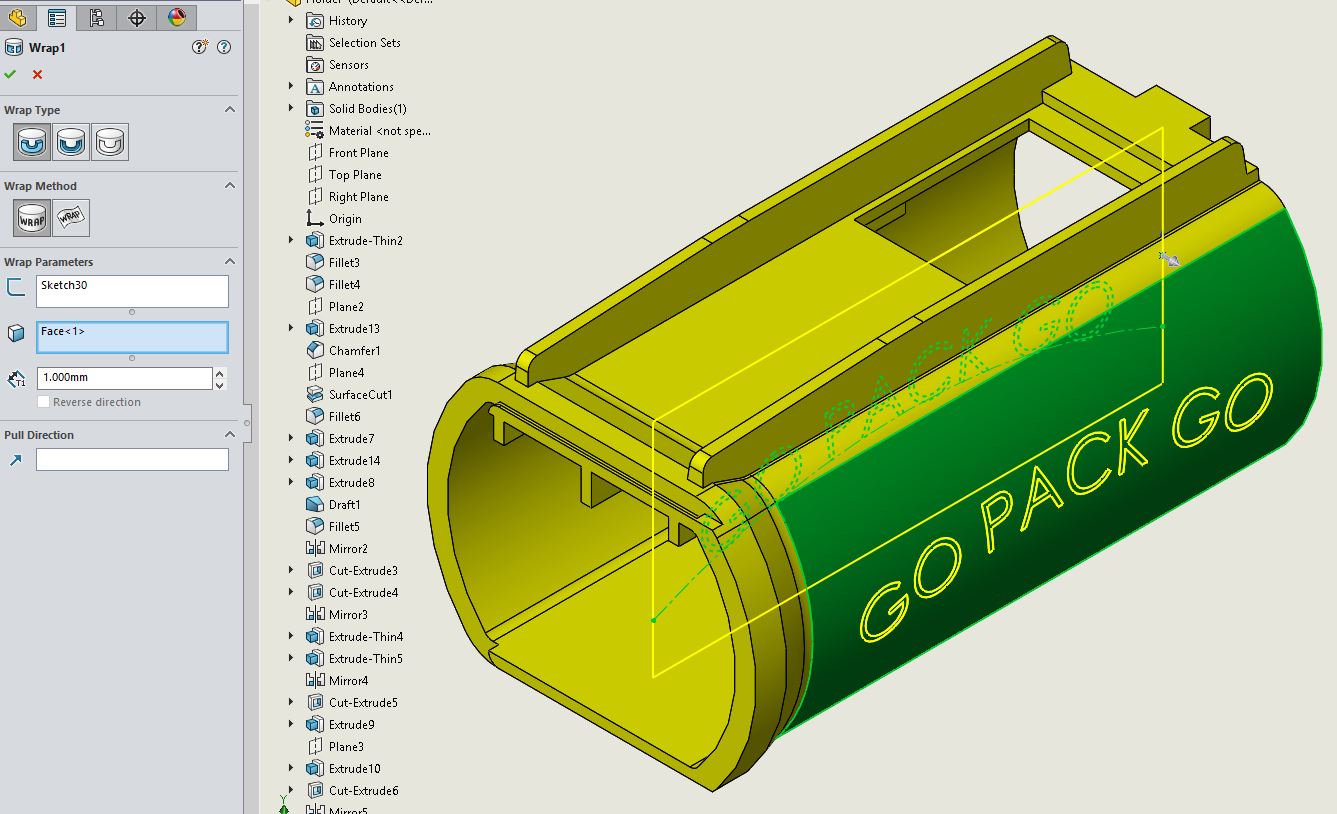Open the Wrap1 help icon
Image resolution: width=1337 pixels, height=814 pixels.
[224, 47]
